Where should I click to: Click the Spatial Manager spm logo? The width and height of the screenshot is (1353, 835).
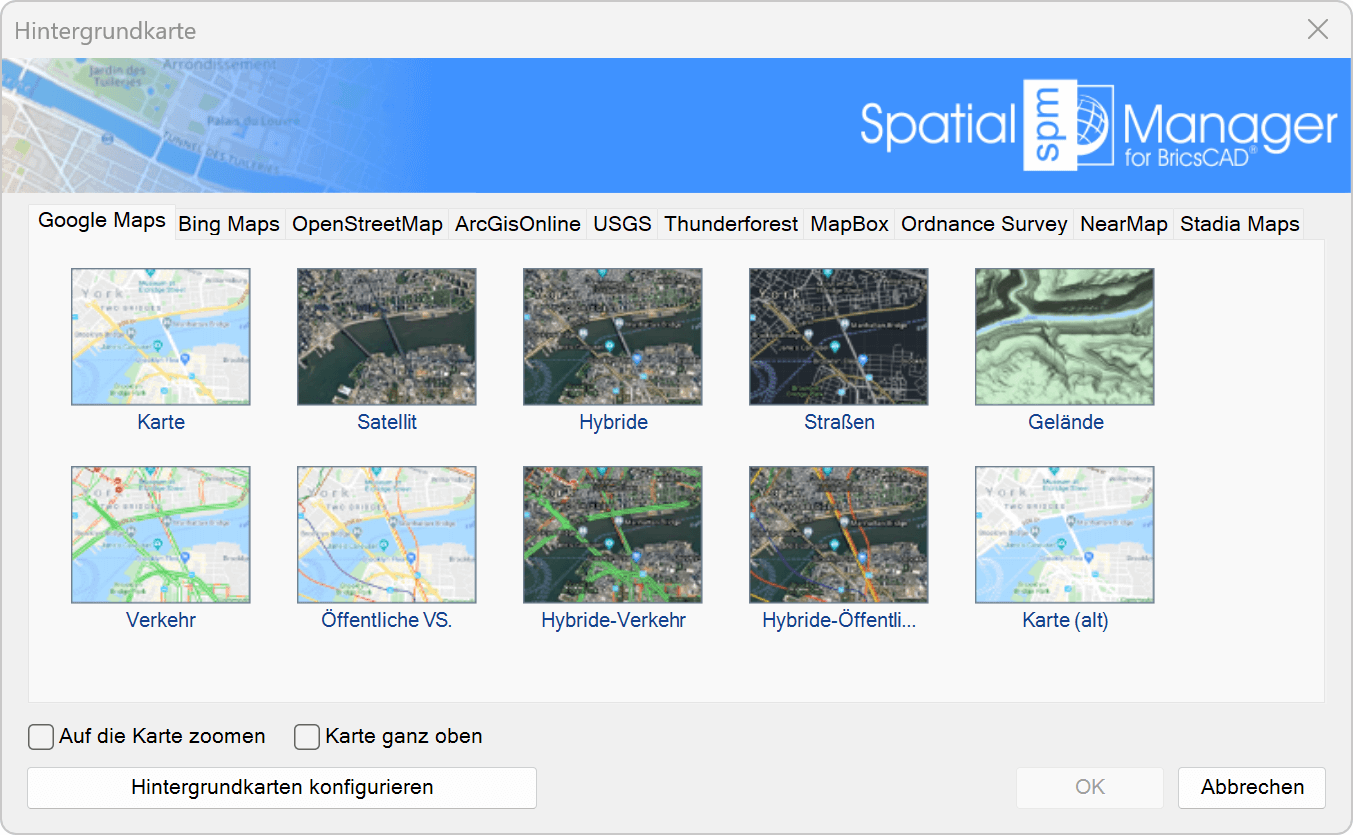tap(1067, 125)
